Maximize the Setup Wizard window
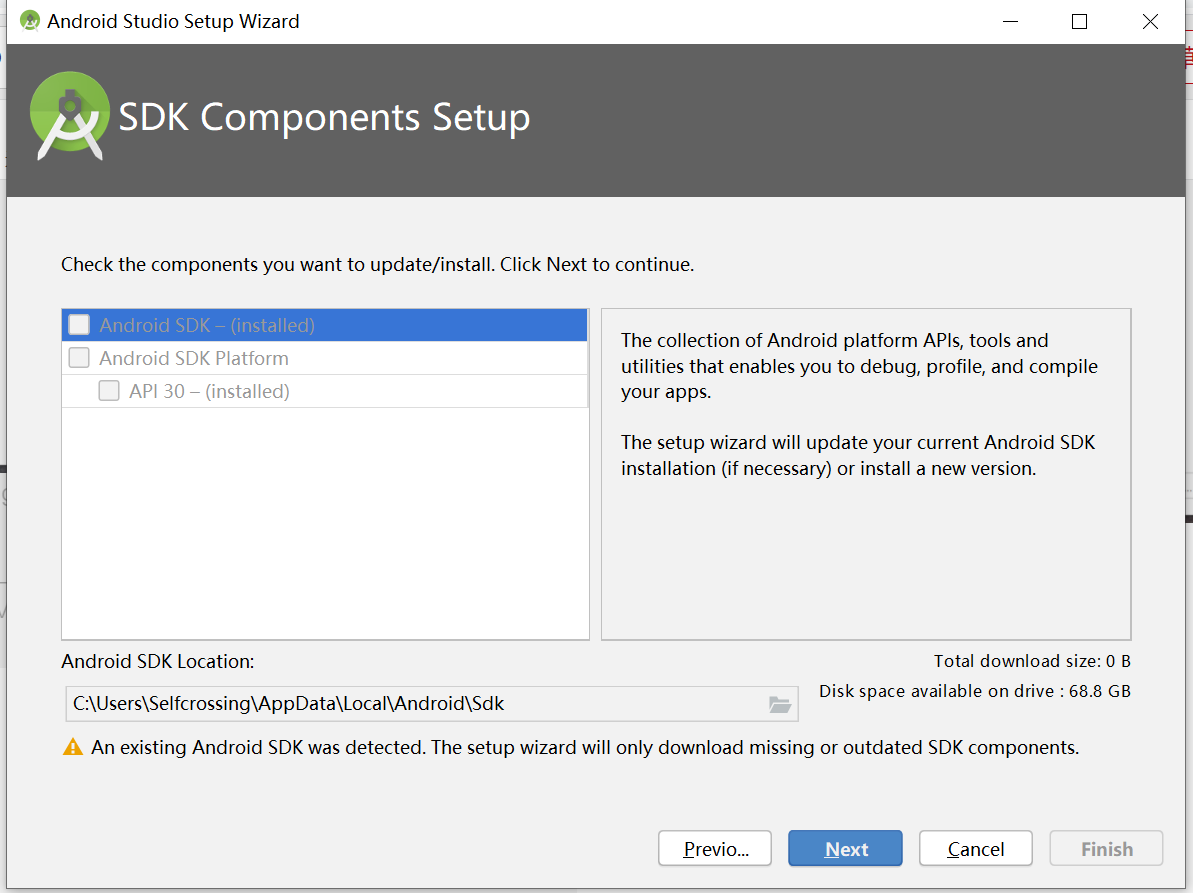This screenshot has height=893, width=1193. click(x=1079, y=21)
